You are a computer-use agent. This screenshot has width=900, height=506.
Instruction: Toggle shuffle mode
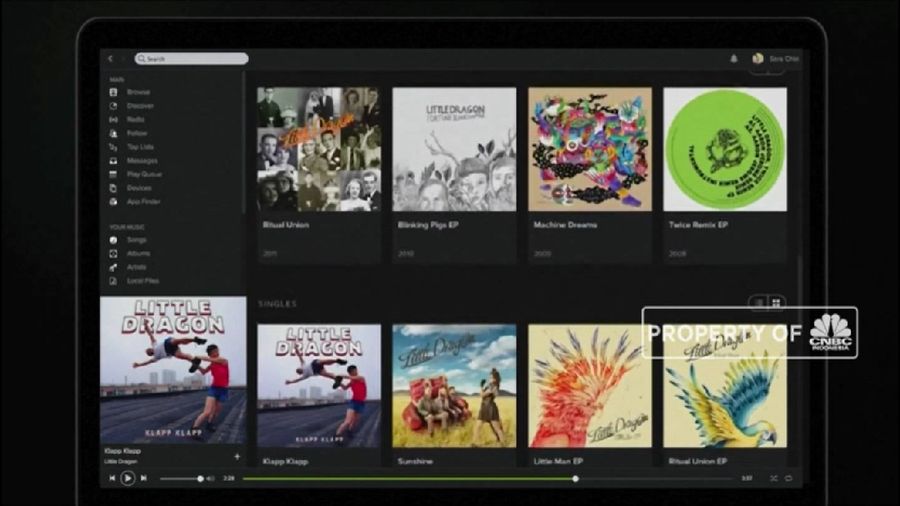tap(773, 478)
